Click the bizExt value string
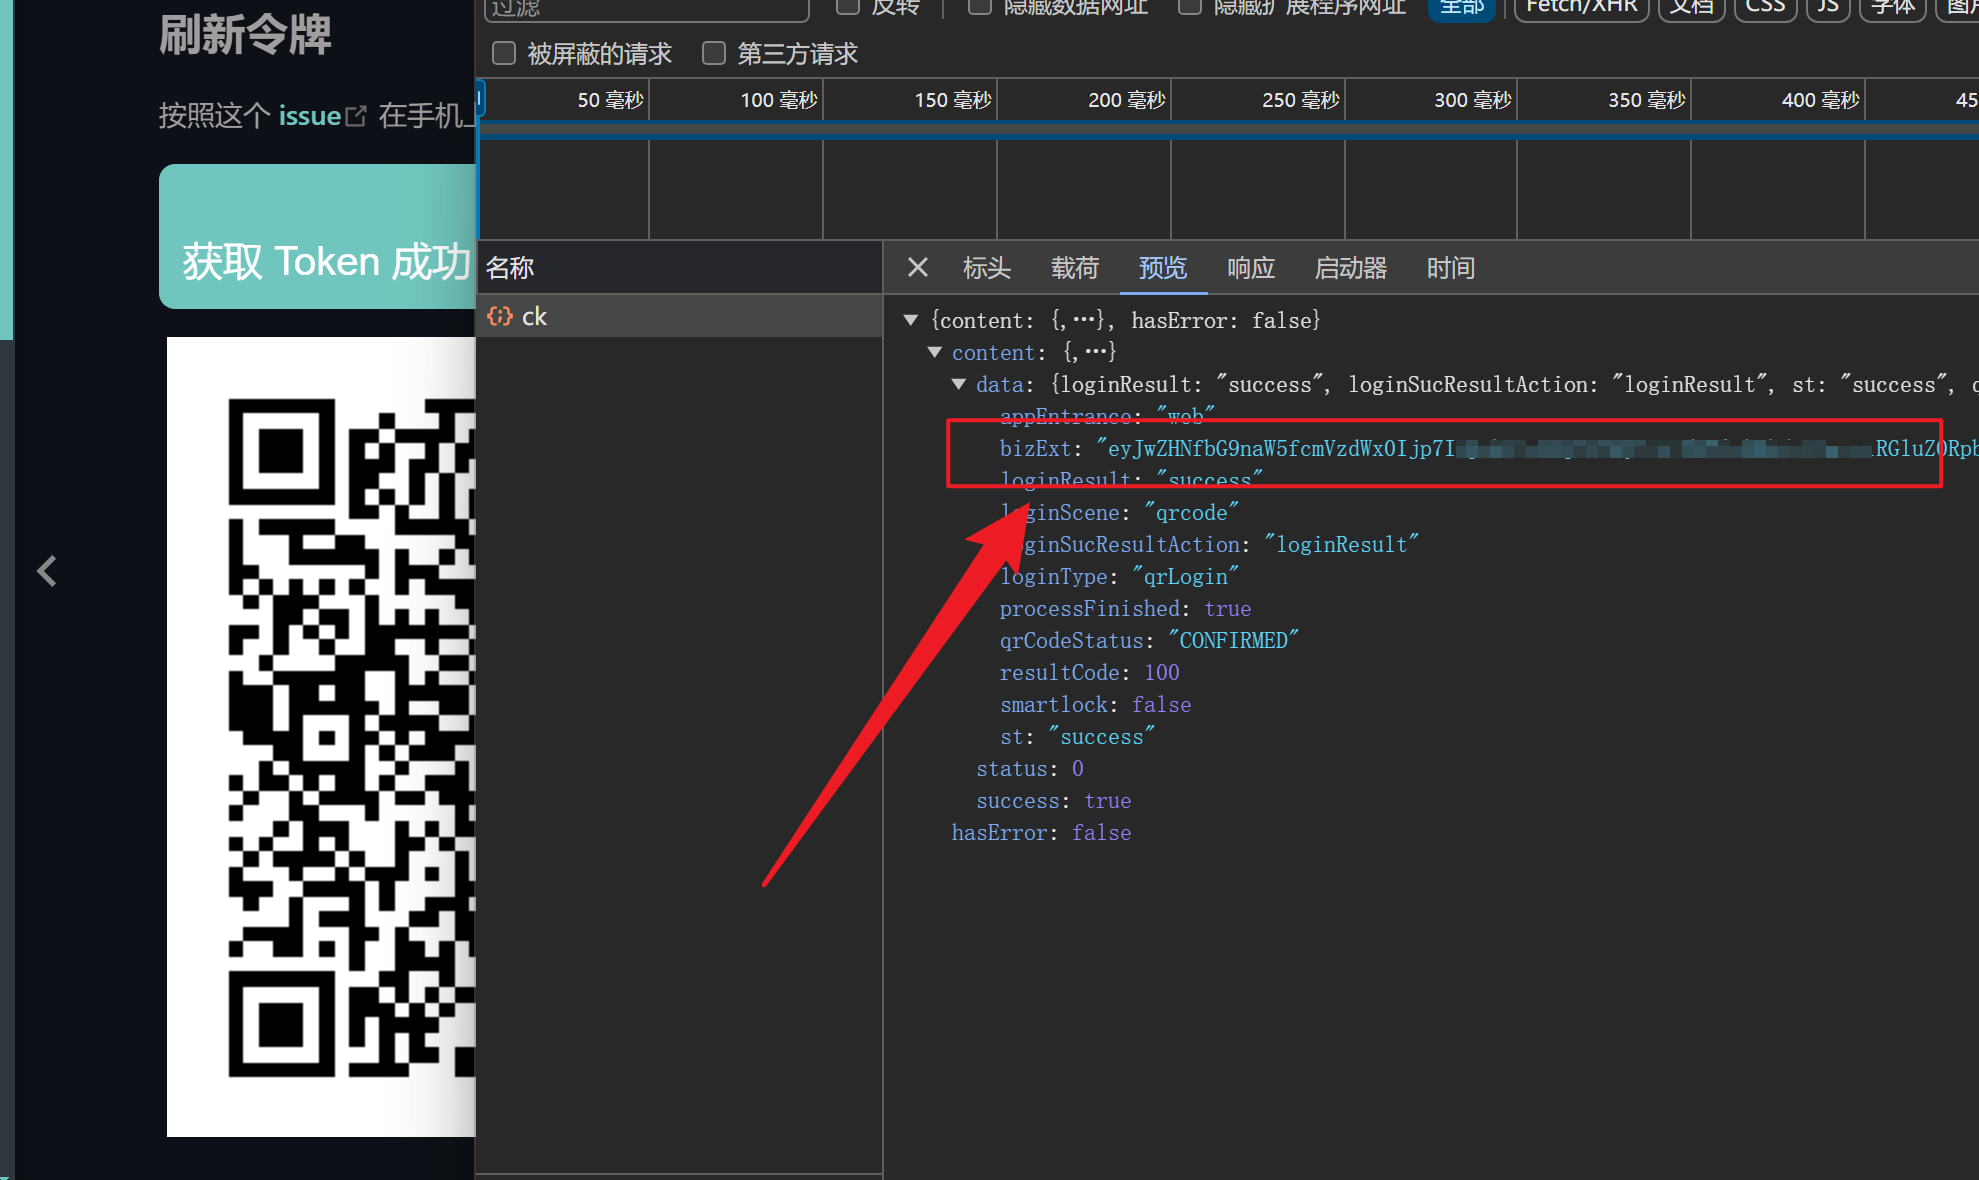1979x1180 pixels. pyautogui.click(x=1536, y=448)
